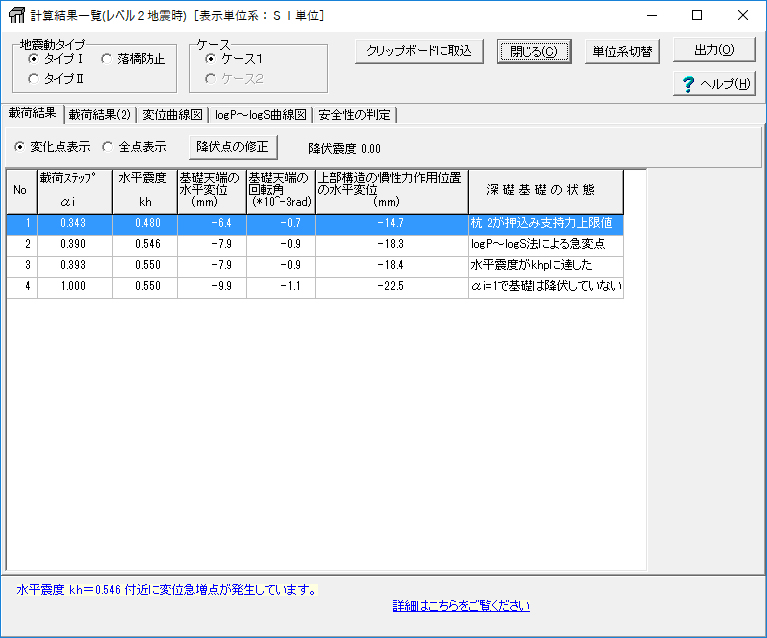
Task: Click the 出力(O) button
Action: tap(713, 51)
